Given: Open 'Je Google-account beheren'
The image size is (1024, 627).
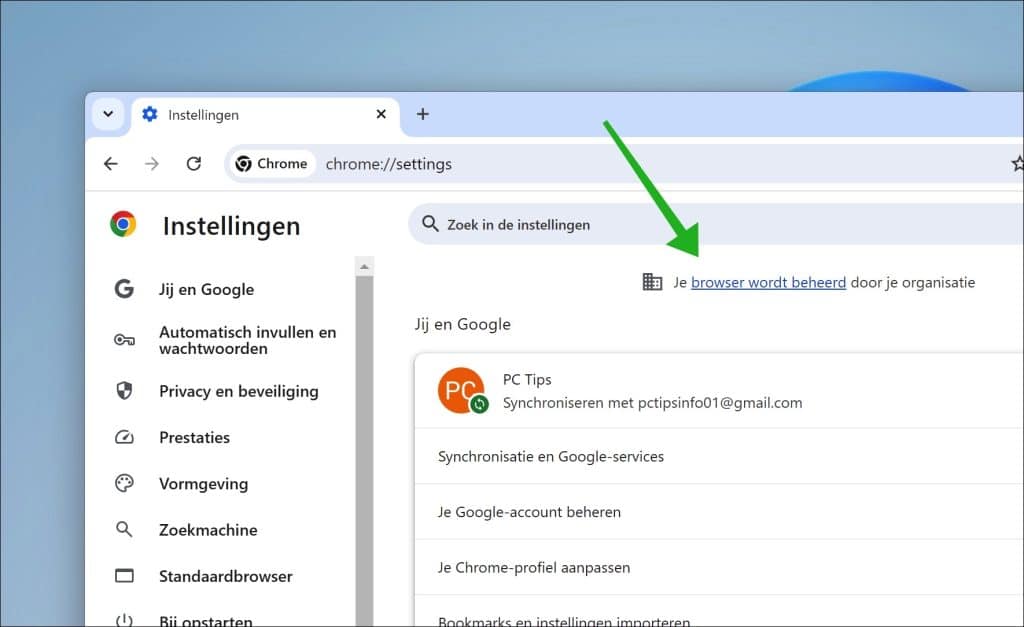Looking at the screenshot, I should tap(719, 512).
